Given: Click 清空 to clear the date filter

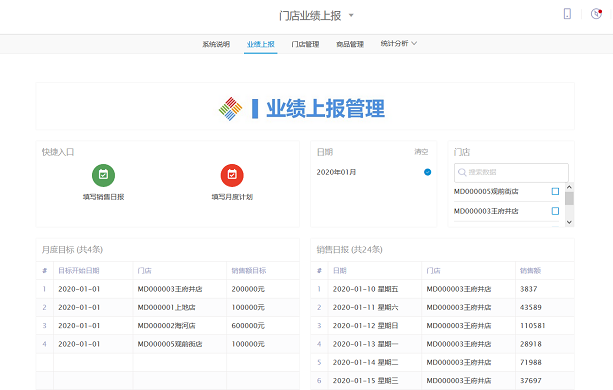Looking at the screenshot, I should tap(421, 152).
